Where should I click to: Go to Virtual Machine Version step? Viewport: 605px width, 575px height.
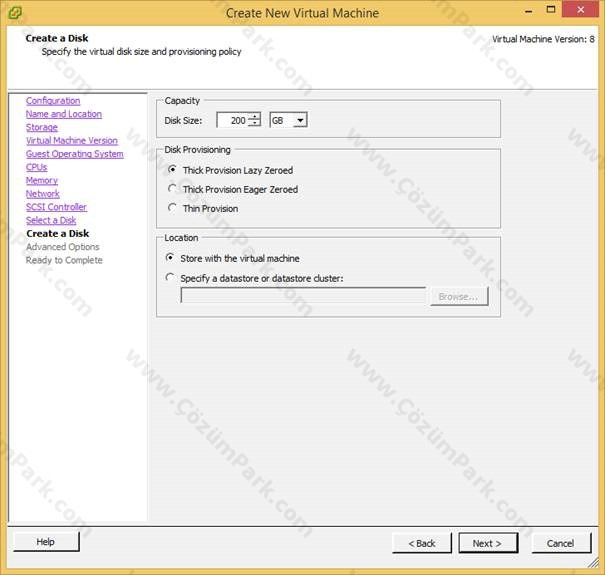coord(72,140)
